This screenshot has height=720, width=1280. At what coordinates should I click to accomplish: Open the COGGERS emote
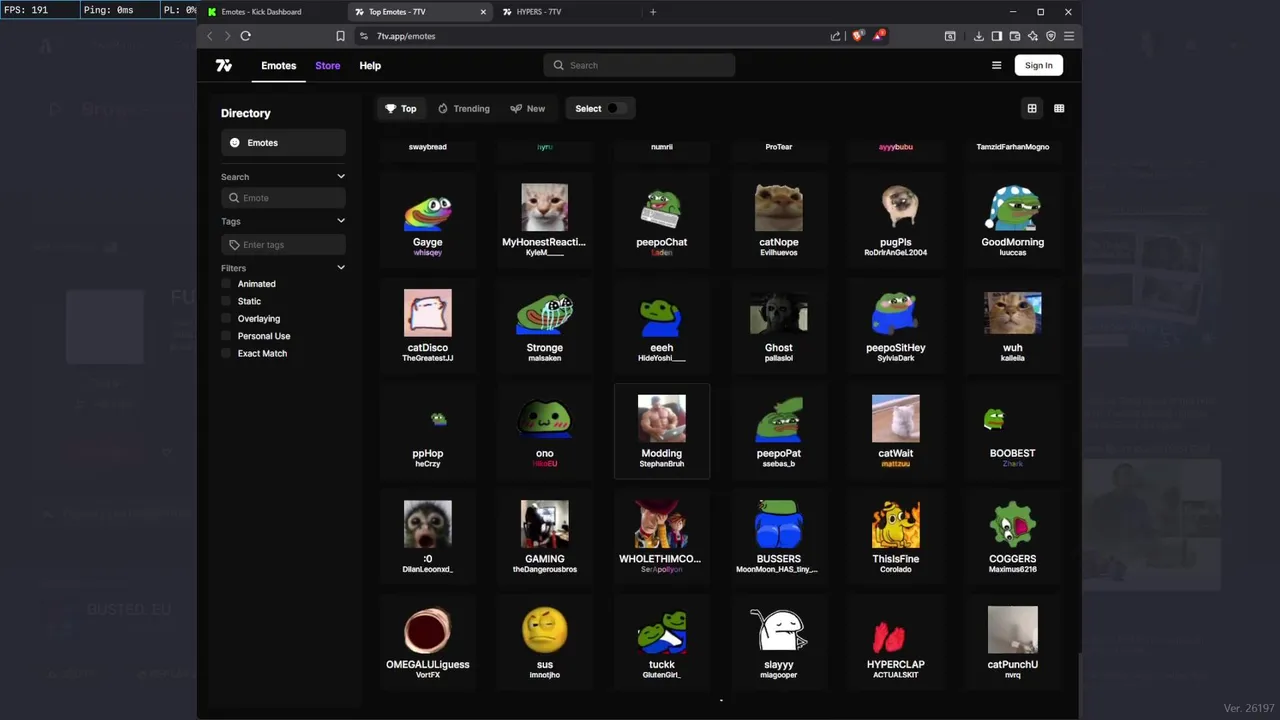point(1013,536)
